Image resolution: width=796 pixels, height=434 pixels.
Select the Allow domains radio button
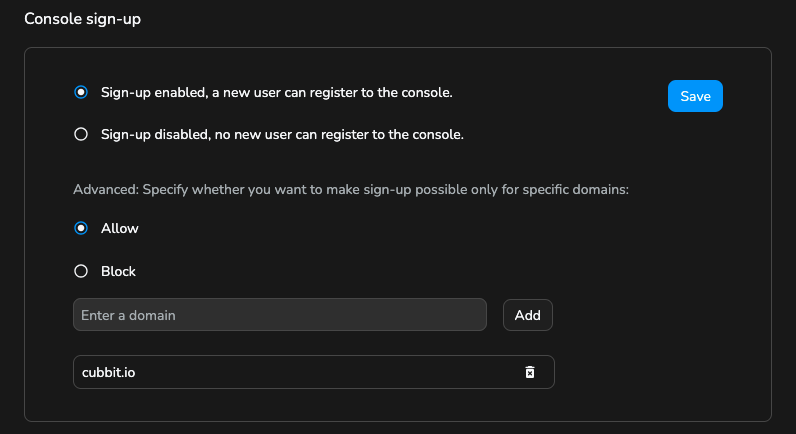tap(81, 228)
